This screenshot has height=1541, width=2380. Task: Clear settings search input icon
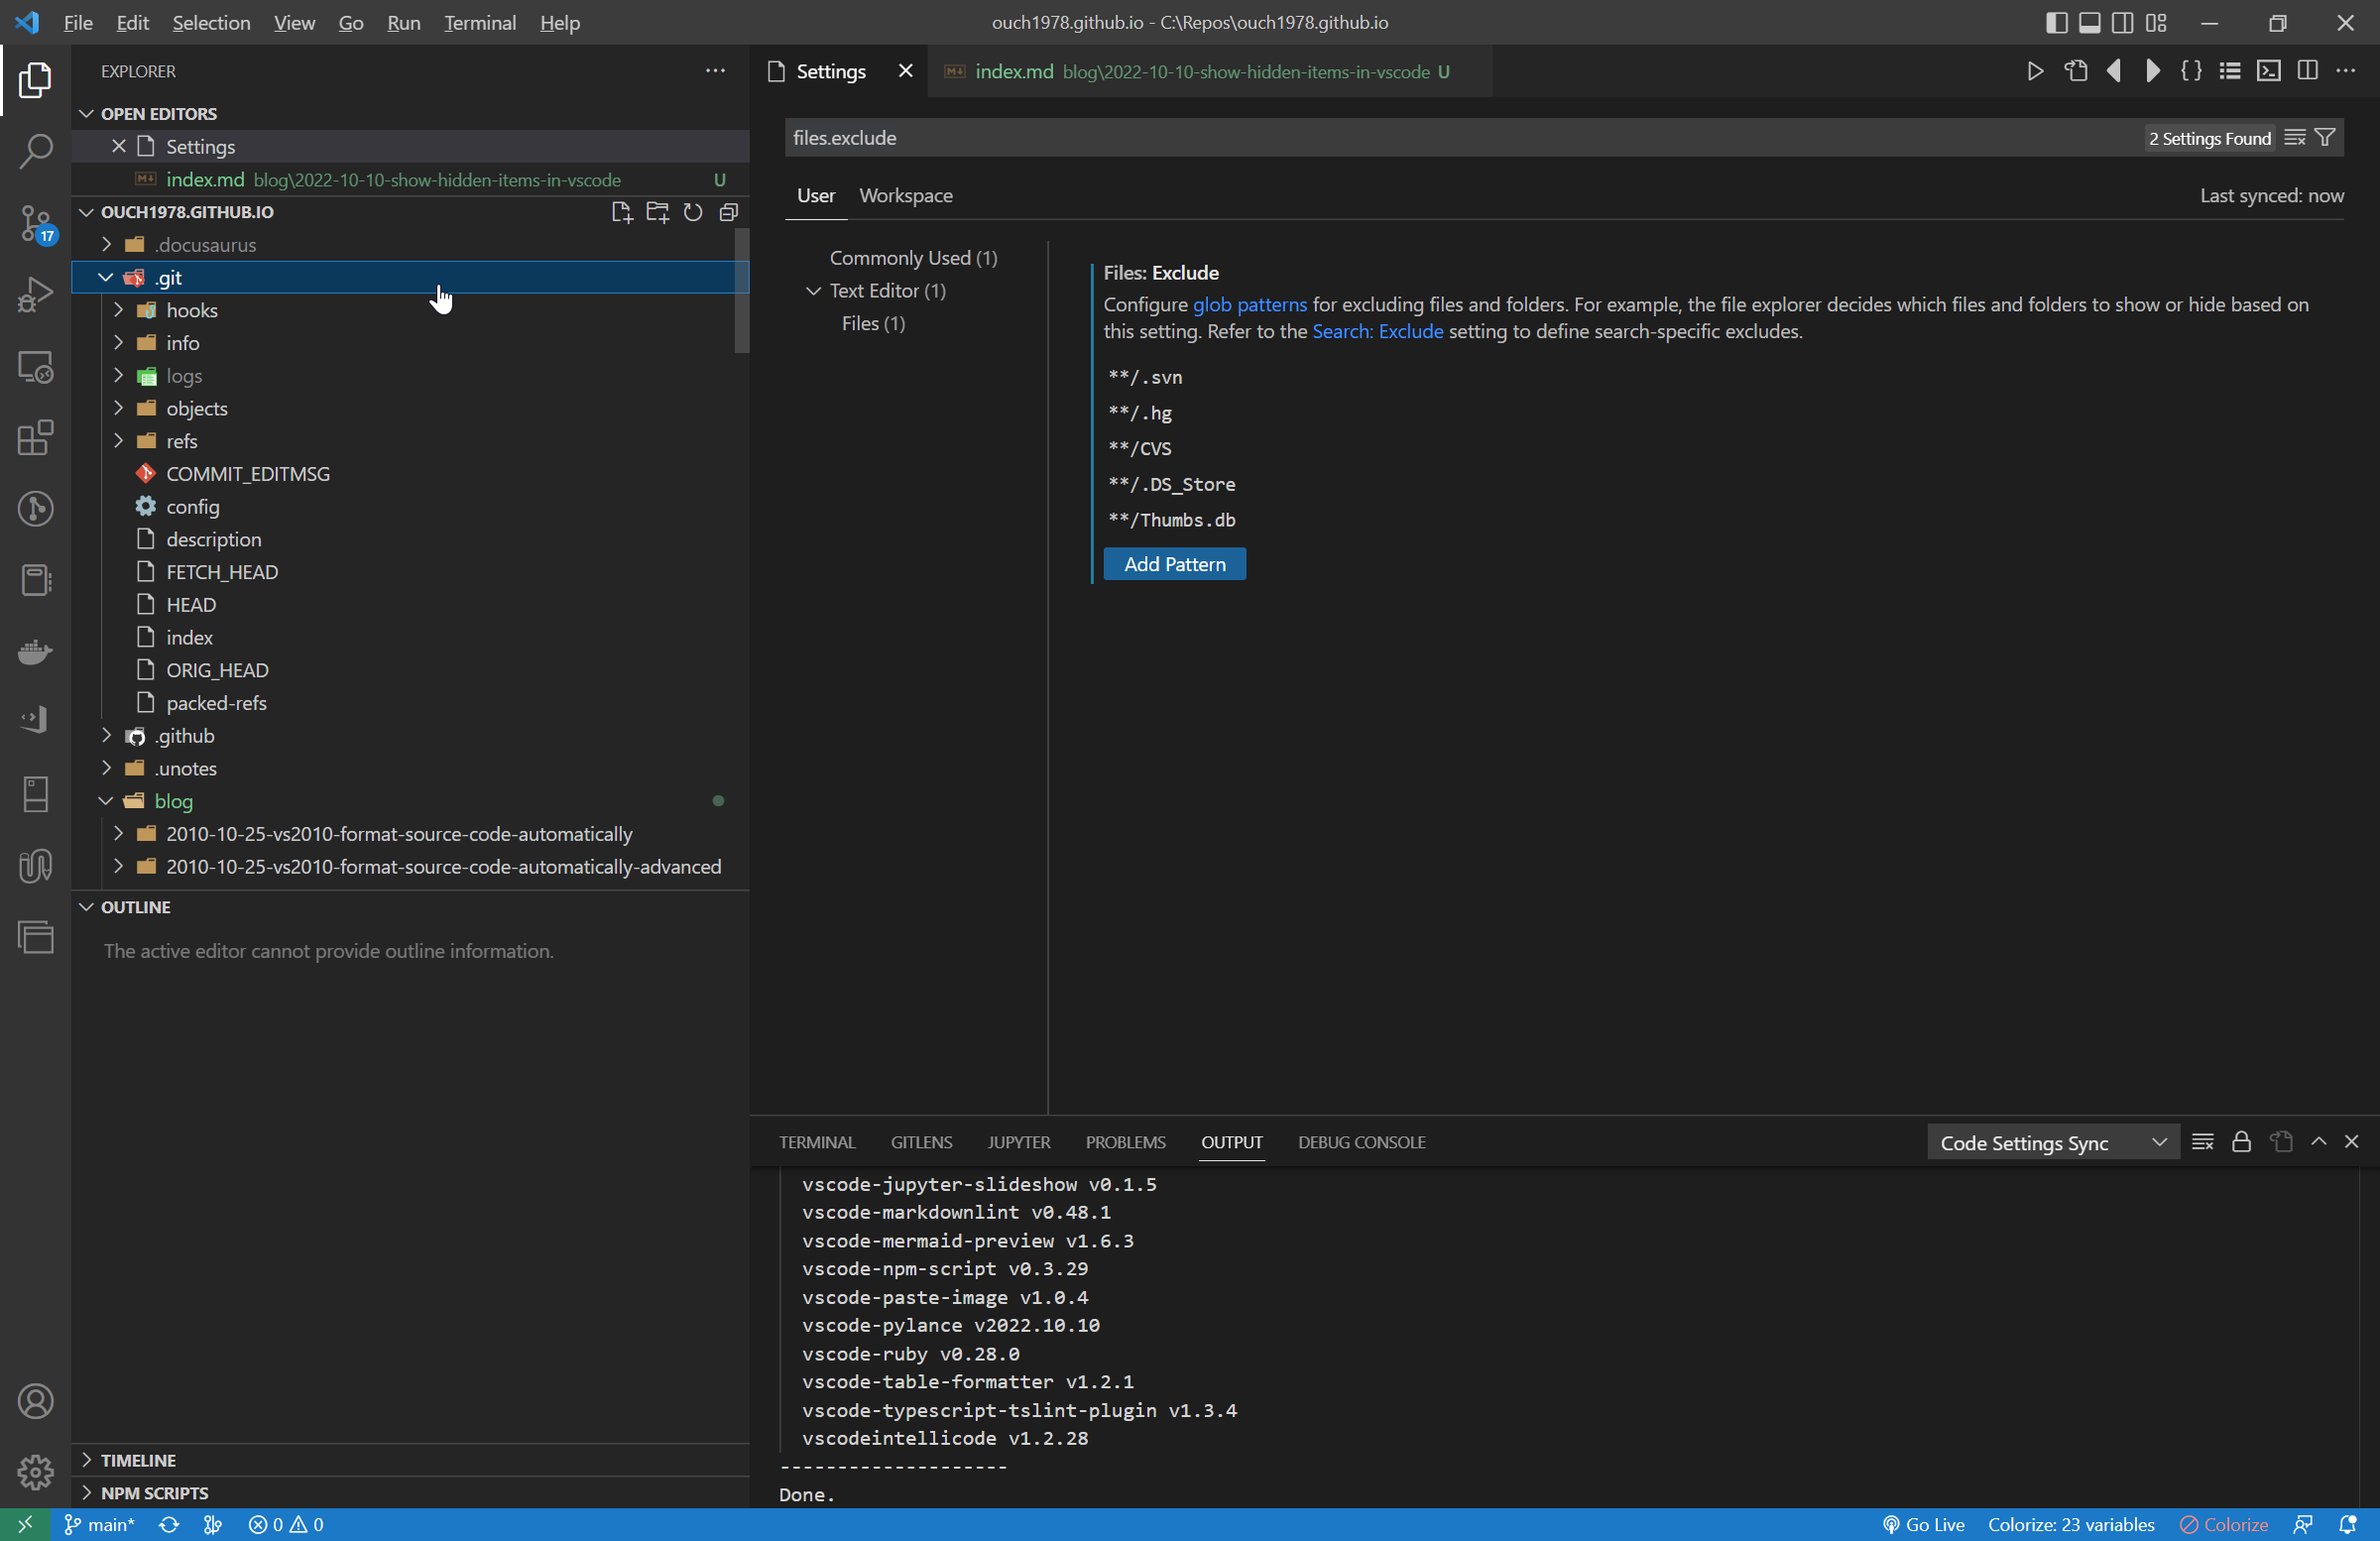click(x=2295, y=138)
